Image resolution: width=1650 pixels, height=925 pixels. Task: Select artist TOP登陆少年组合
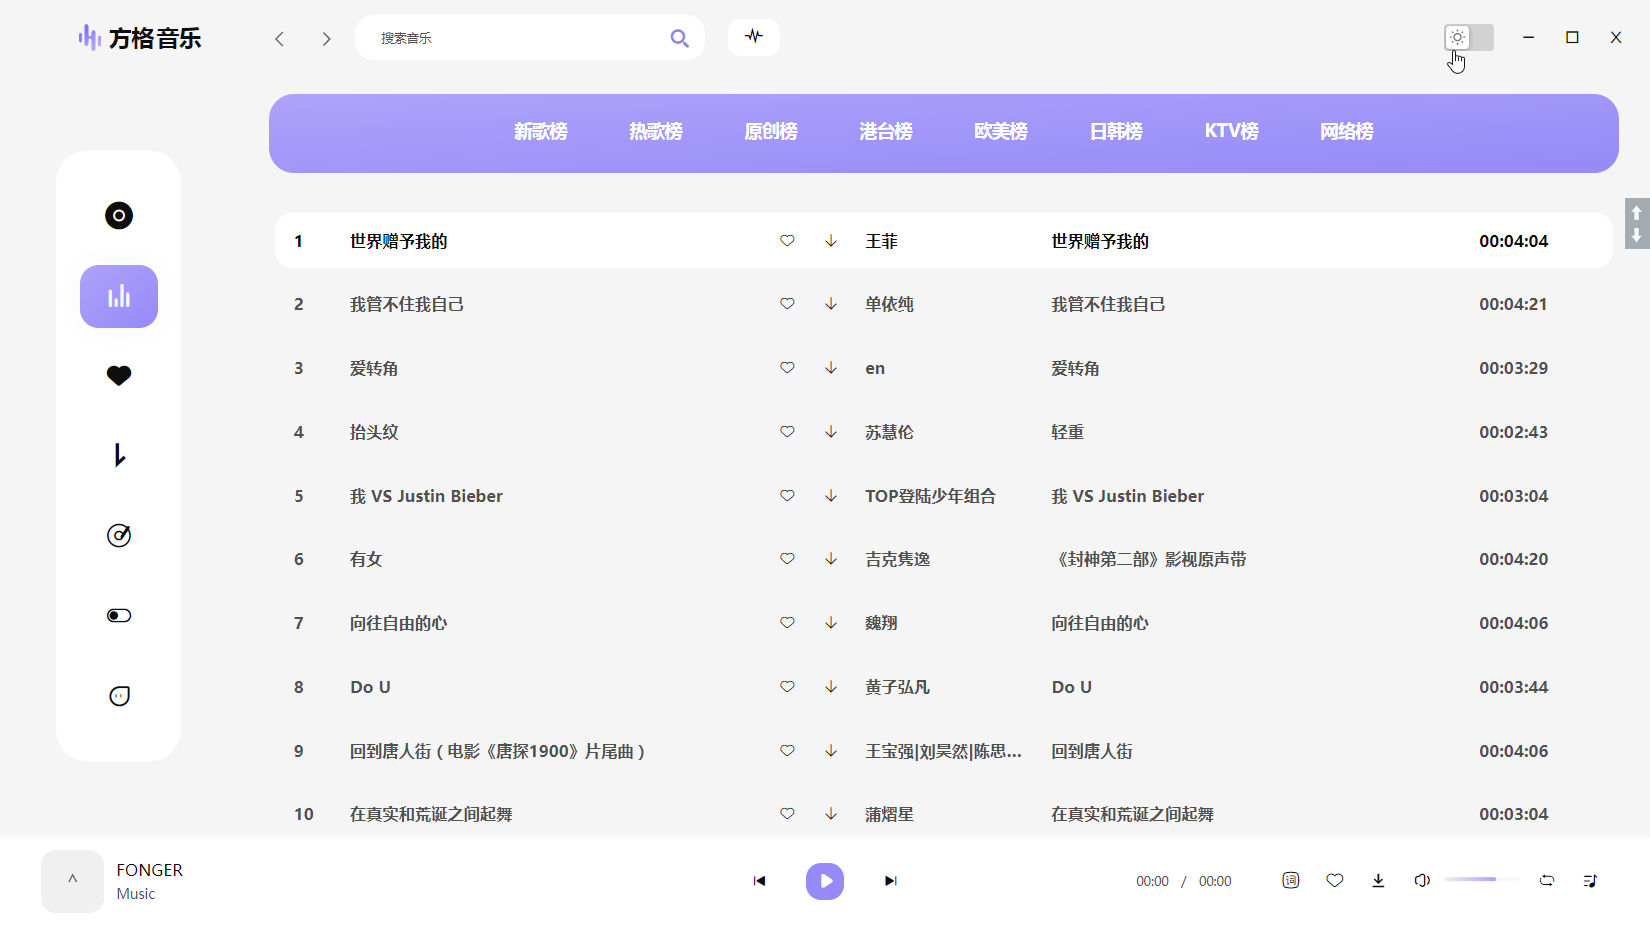point(931,496)
